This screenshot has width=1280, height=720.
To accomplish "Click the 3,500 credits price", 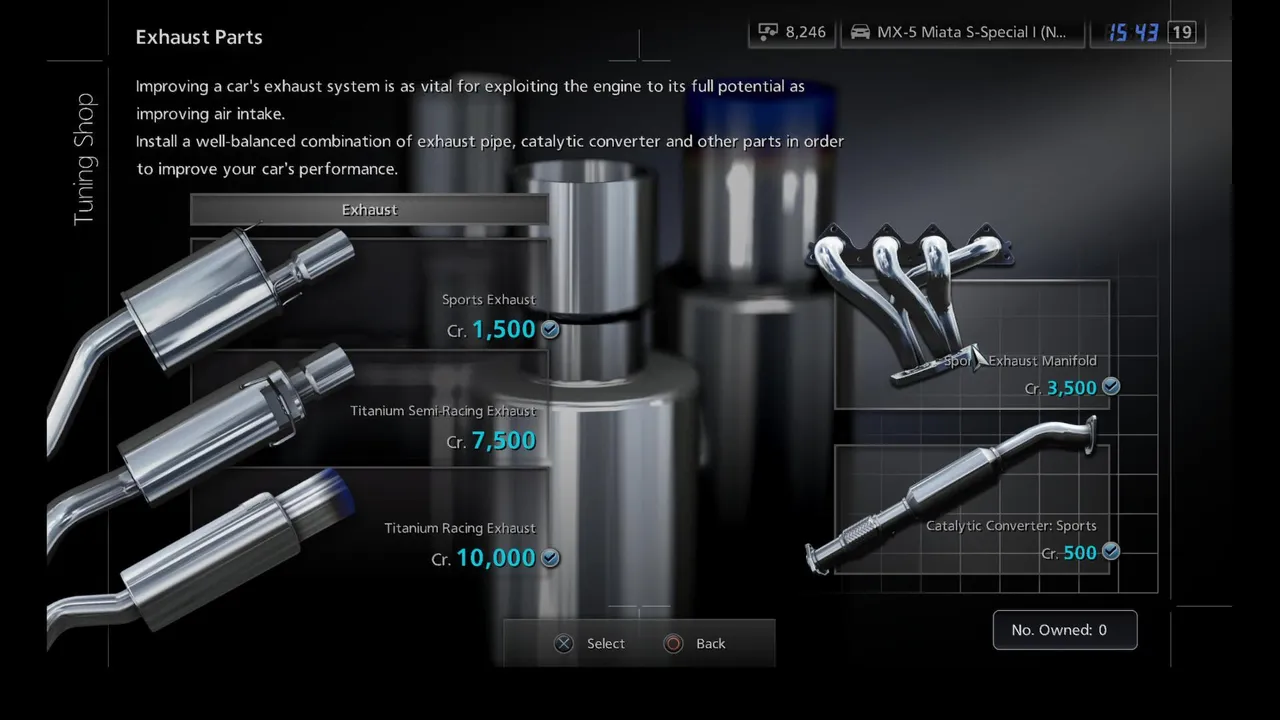I will coord(1071,387).
